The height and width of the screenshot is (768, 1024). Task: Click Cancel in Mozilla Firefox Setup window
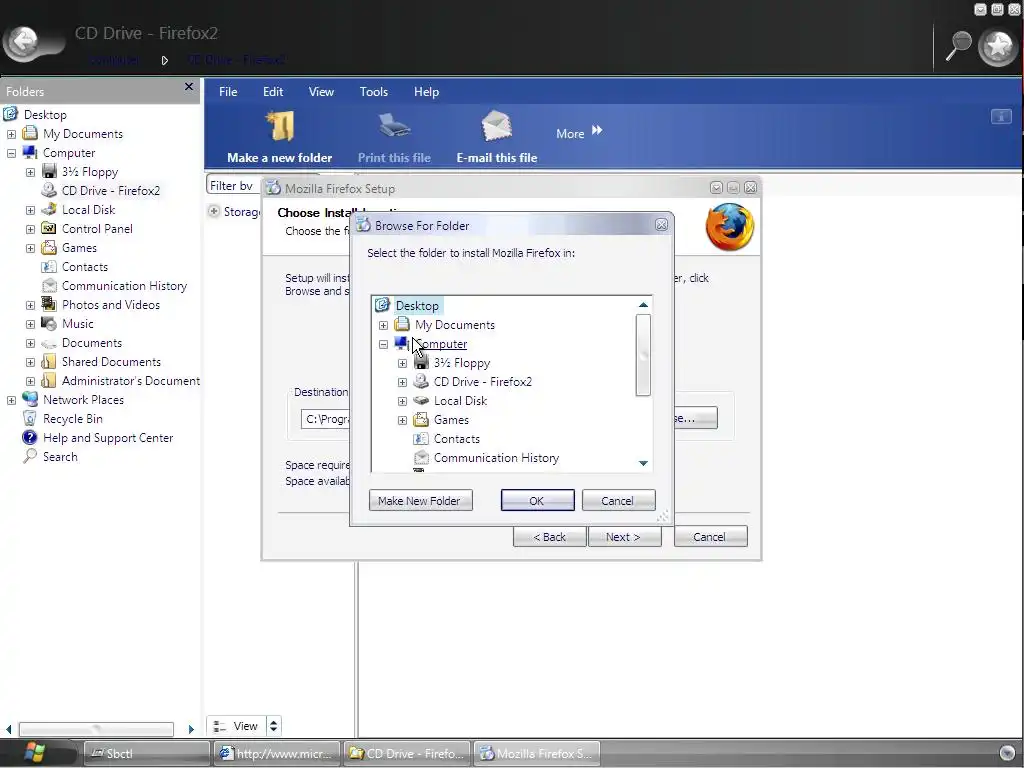point(711,537)
